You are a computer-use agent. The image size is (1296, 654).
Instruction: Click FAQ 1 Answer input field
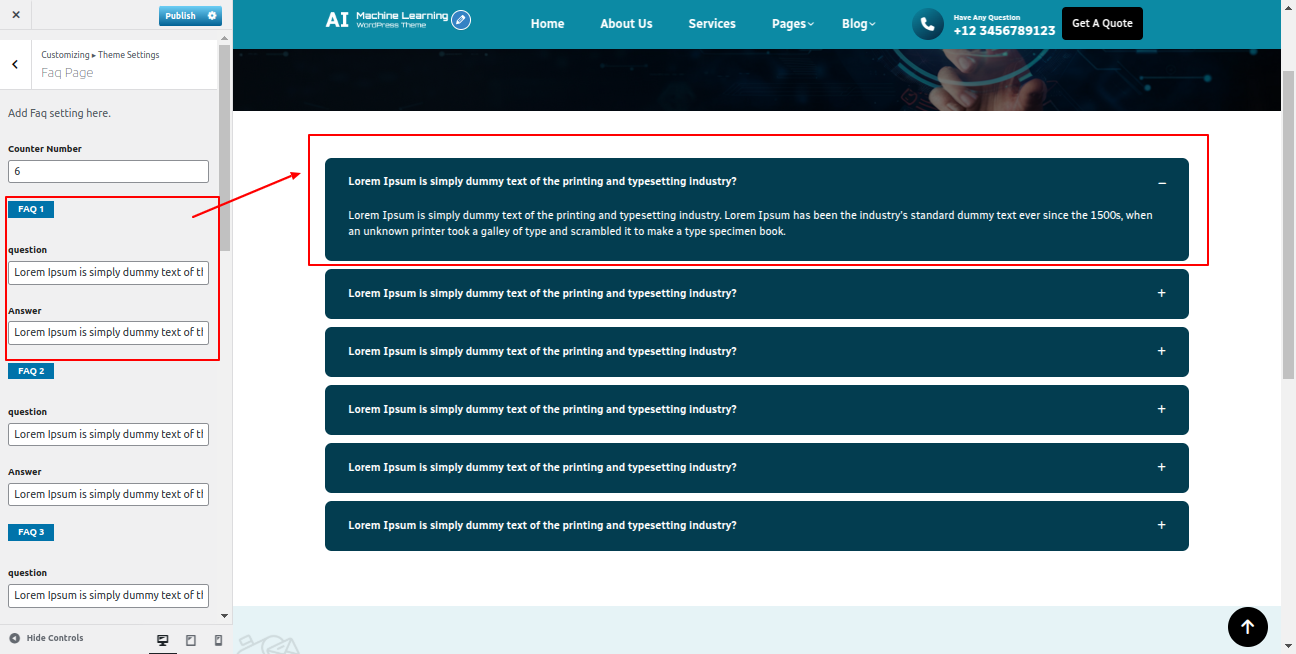108,332
